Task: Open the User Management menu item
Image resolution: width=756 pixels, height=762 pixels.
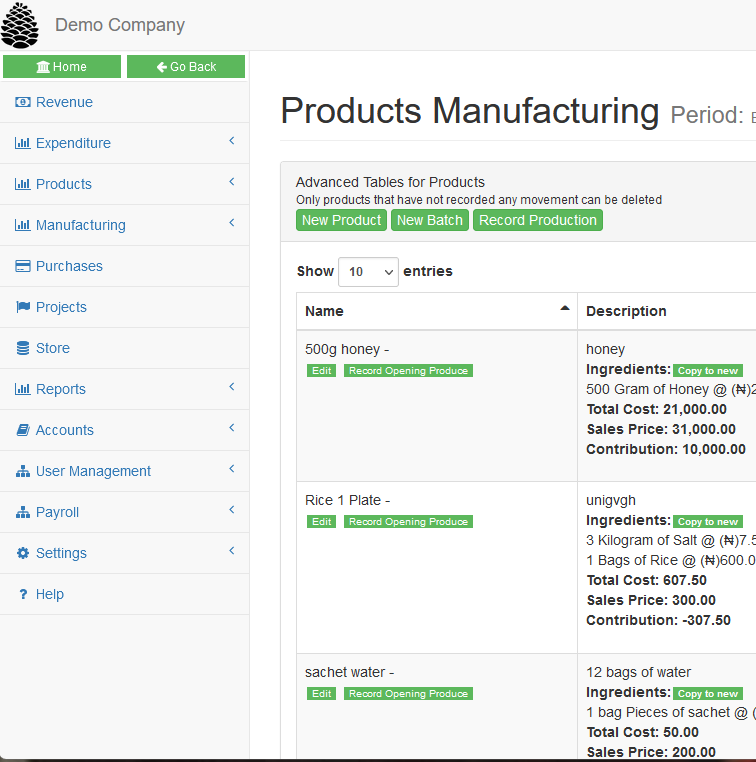Action: click(93, 471)
